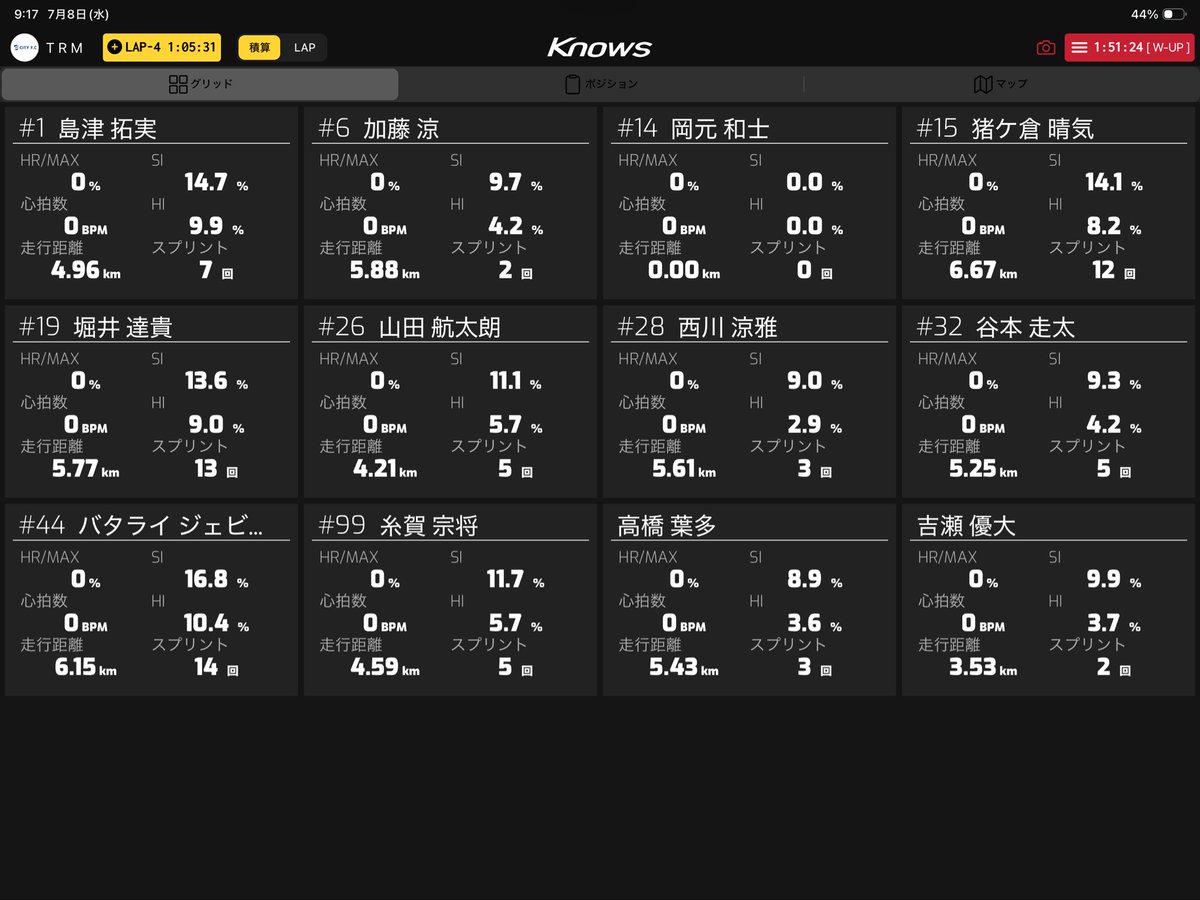Image resolution: width=1200 pixels, height=900 pixels.
Task: Open player card #32 谷本 走太
Action: [1048, 401]
